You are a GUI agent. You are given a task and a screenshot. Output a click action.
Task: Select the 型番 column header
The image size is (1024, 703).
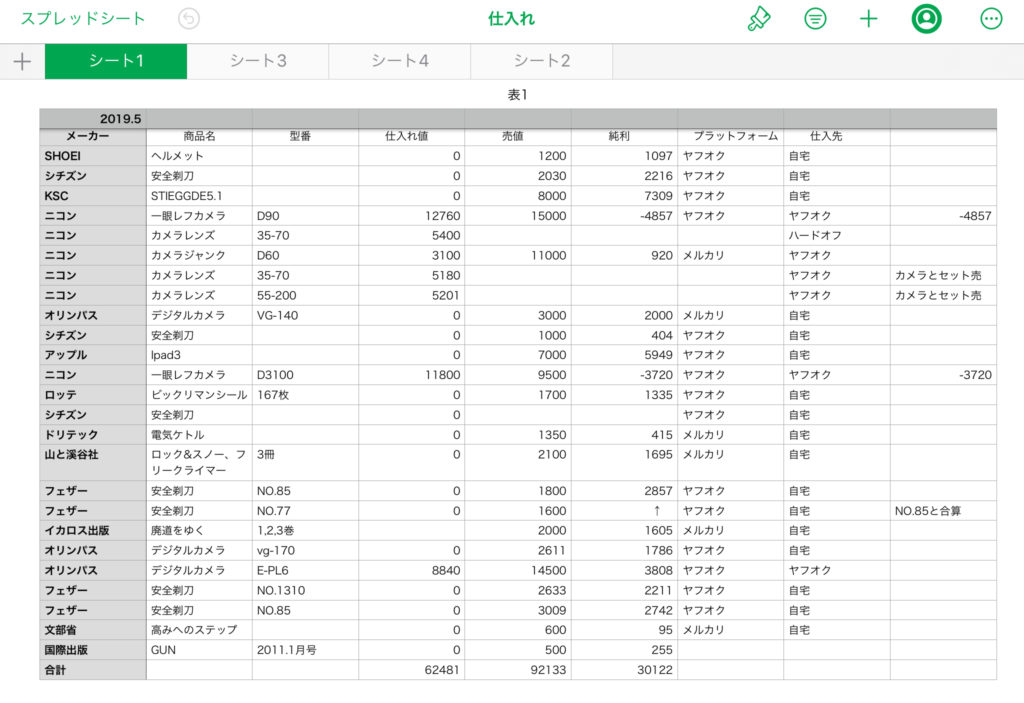(305, 136)
